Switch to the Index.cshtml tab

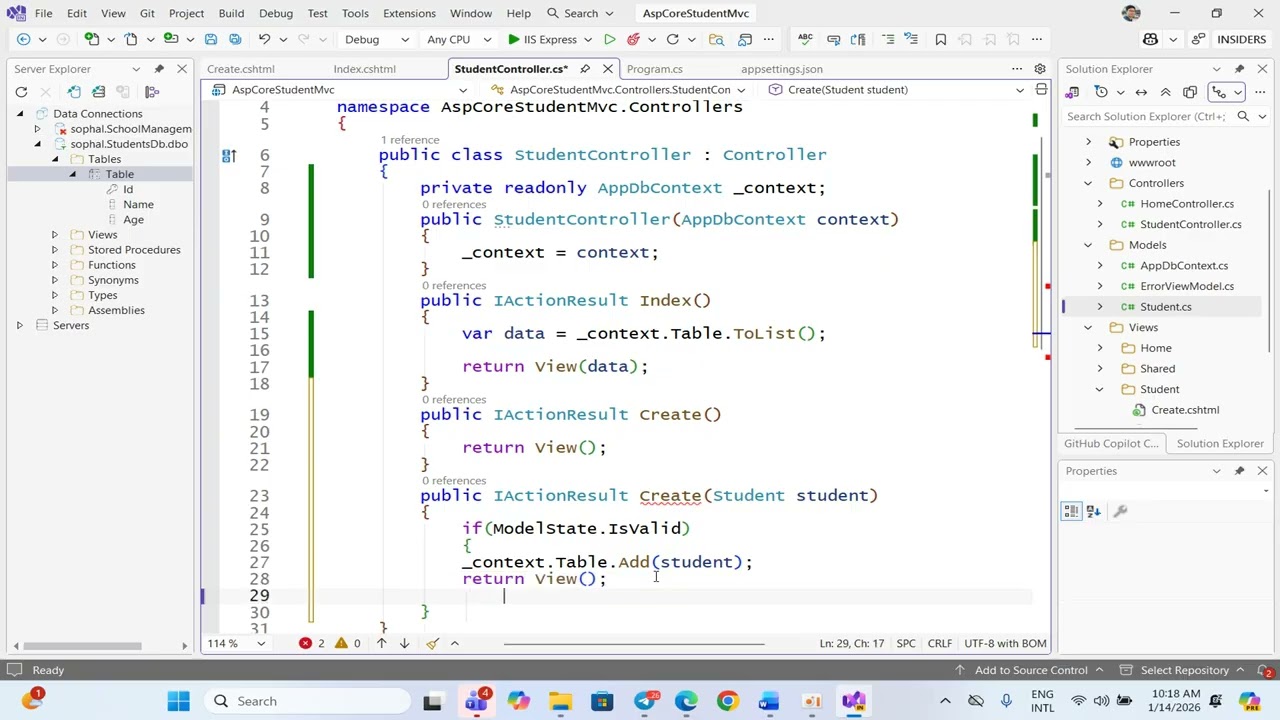pyautogui.click(x=364, y=69)
